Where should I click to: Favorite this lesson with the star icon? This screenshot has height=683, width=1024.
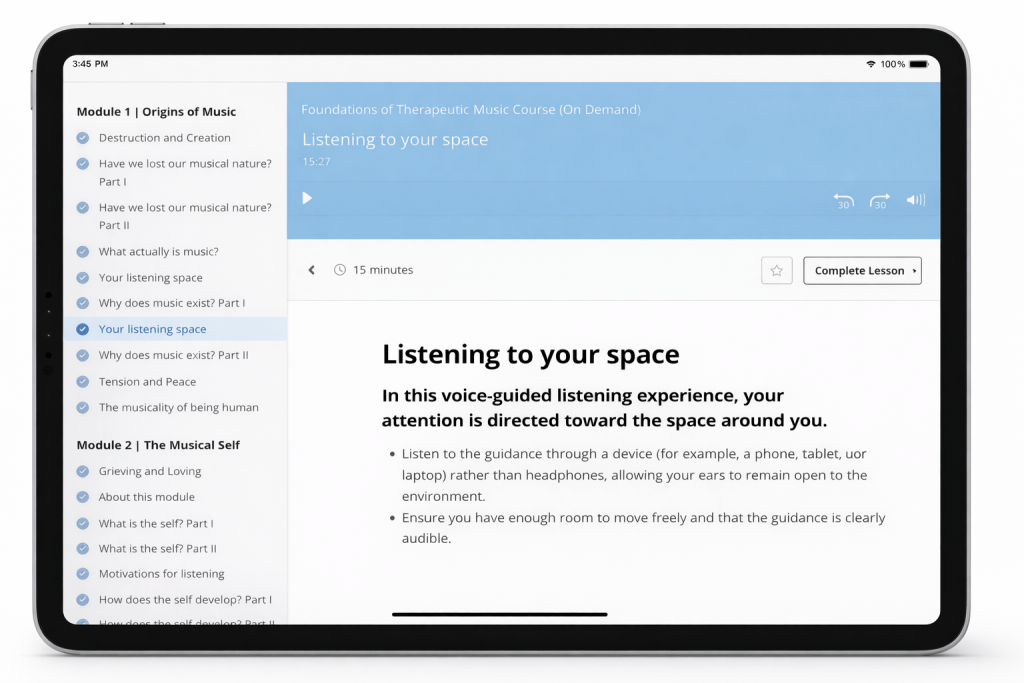click(776, 271)
